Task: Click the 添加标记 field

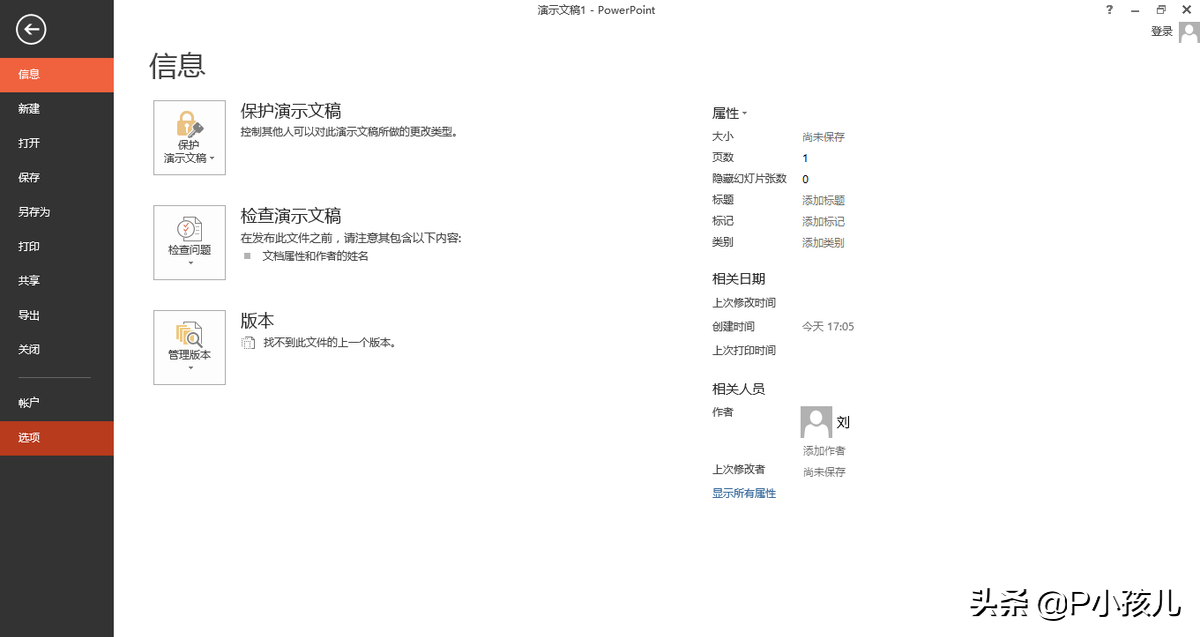Action: [x=823, y=222]
